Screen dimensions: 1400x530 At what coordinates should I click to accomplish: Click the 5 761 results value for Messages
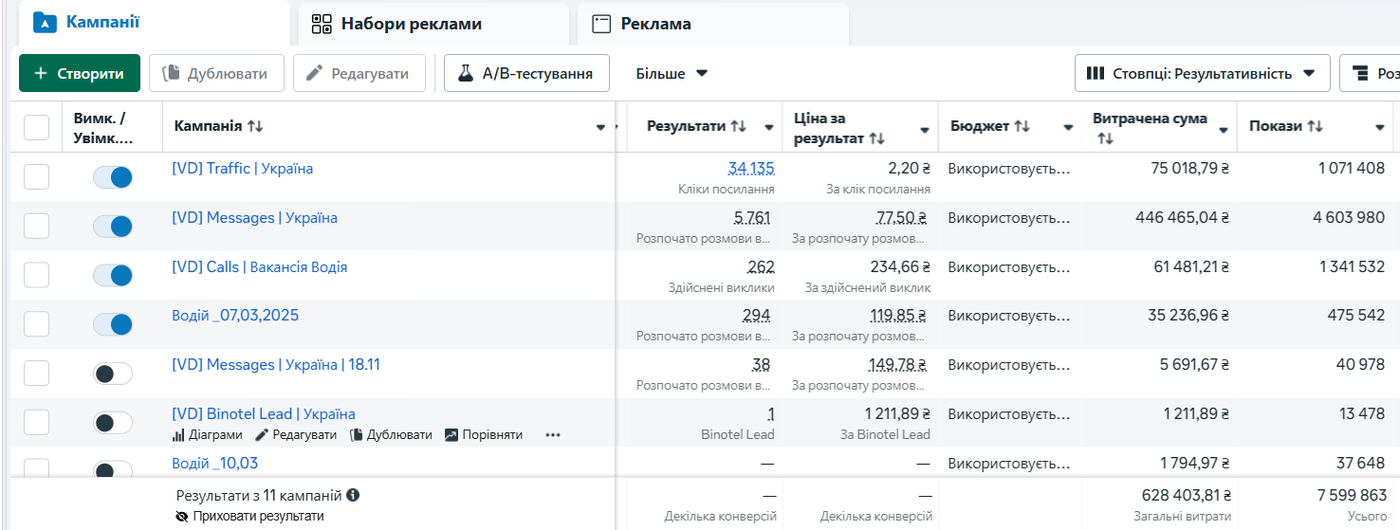(752, 217)
